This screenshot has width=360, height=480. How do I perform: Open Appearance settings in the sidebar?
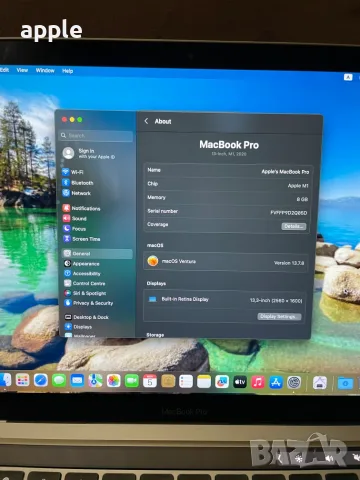tap(82, 264)
